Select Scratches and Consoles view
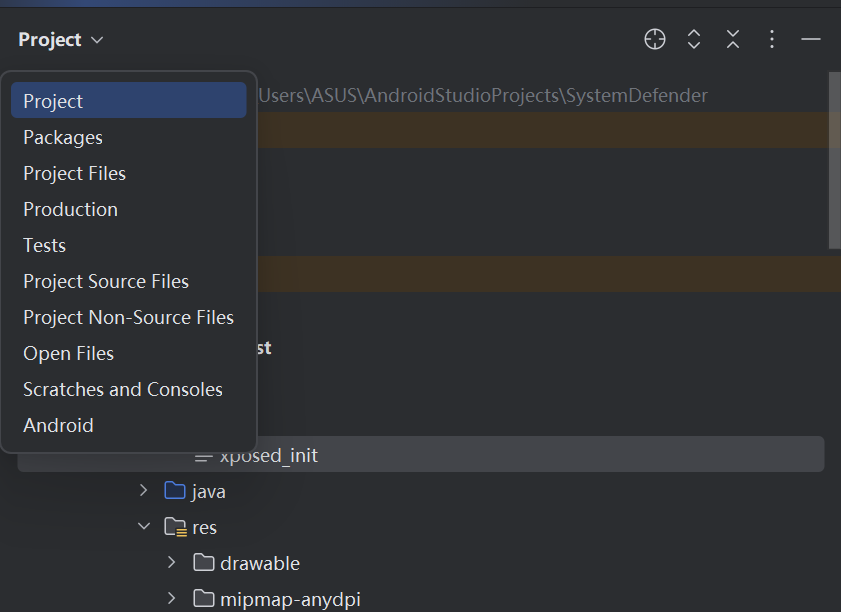Image resolution: width=841 pixels, height=612 pixels. tap(123, 389)
